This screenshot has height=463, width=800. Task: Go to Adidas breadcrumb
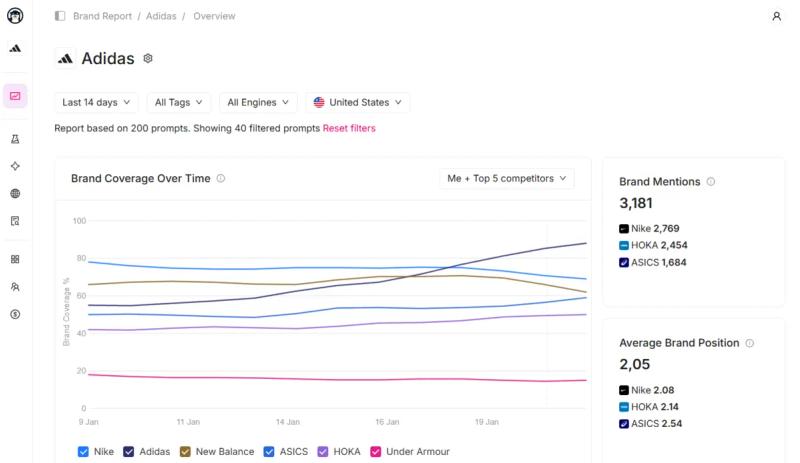pos(161,16)
